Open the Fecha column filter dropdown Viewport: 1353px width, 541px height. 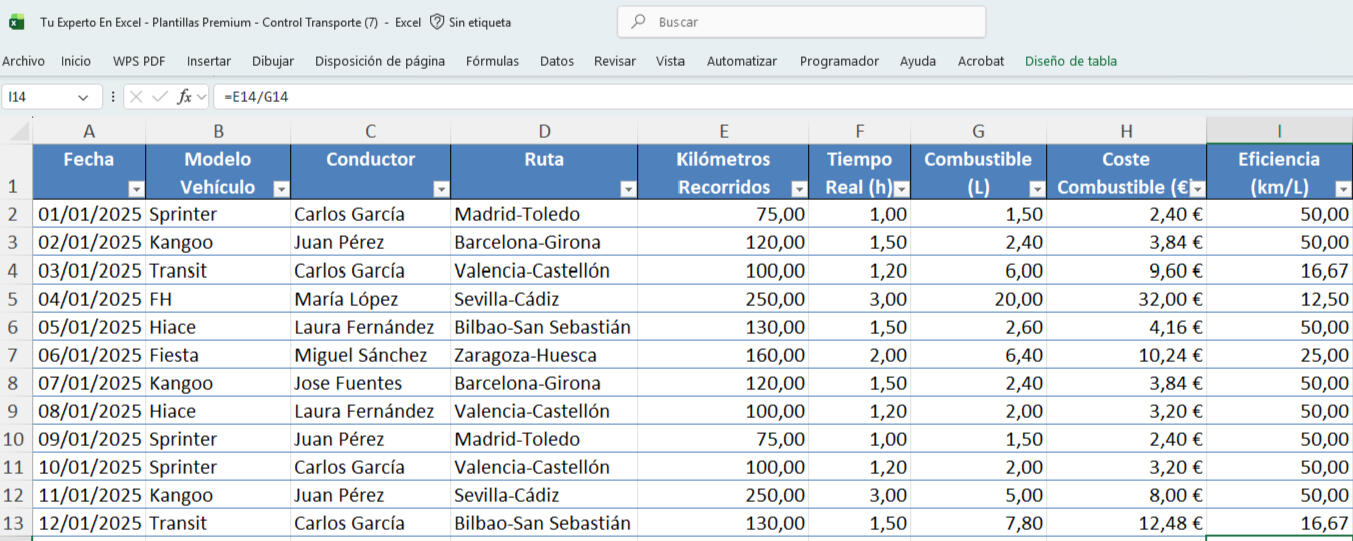136,189
